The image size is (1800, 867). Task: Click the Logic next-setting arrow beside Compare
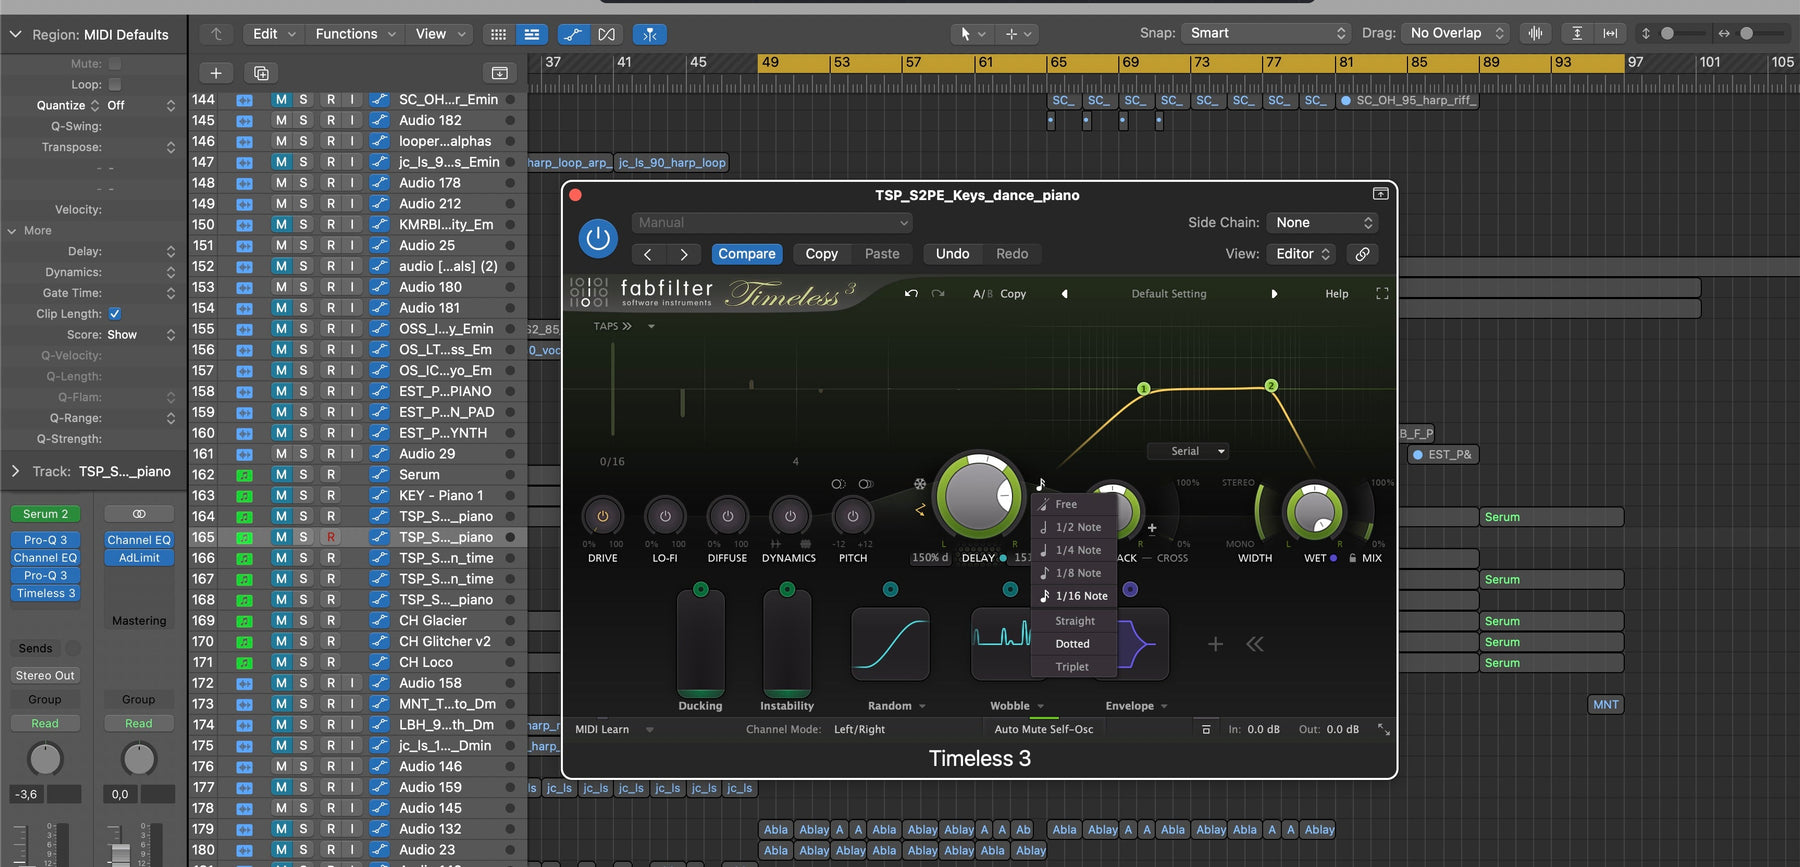pyautogui.click(x=684, y=254)
